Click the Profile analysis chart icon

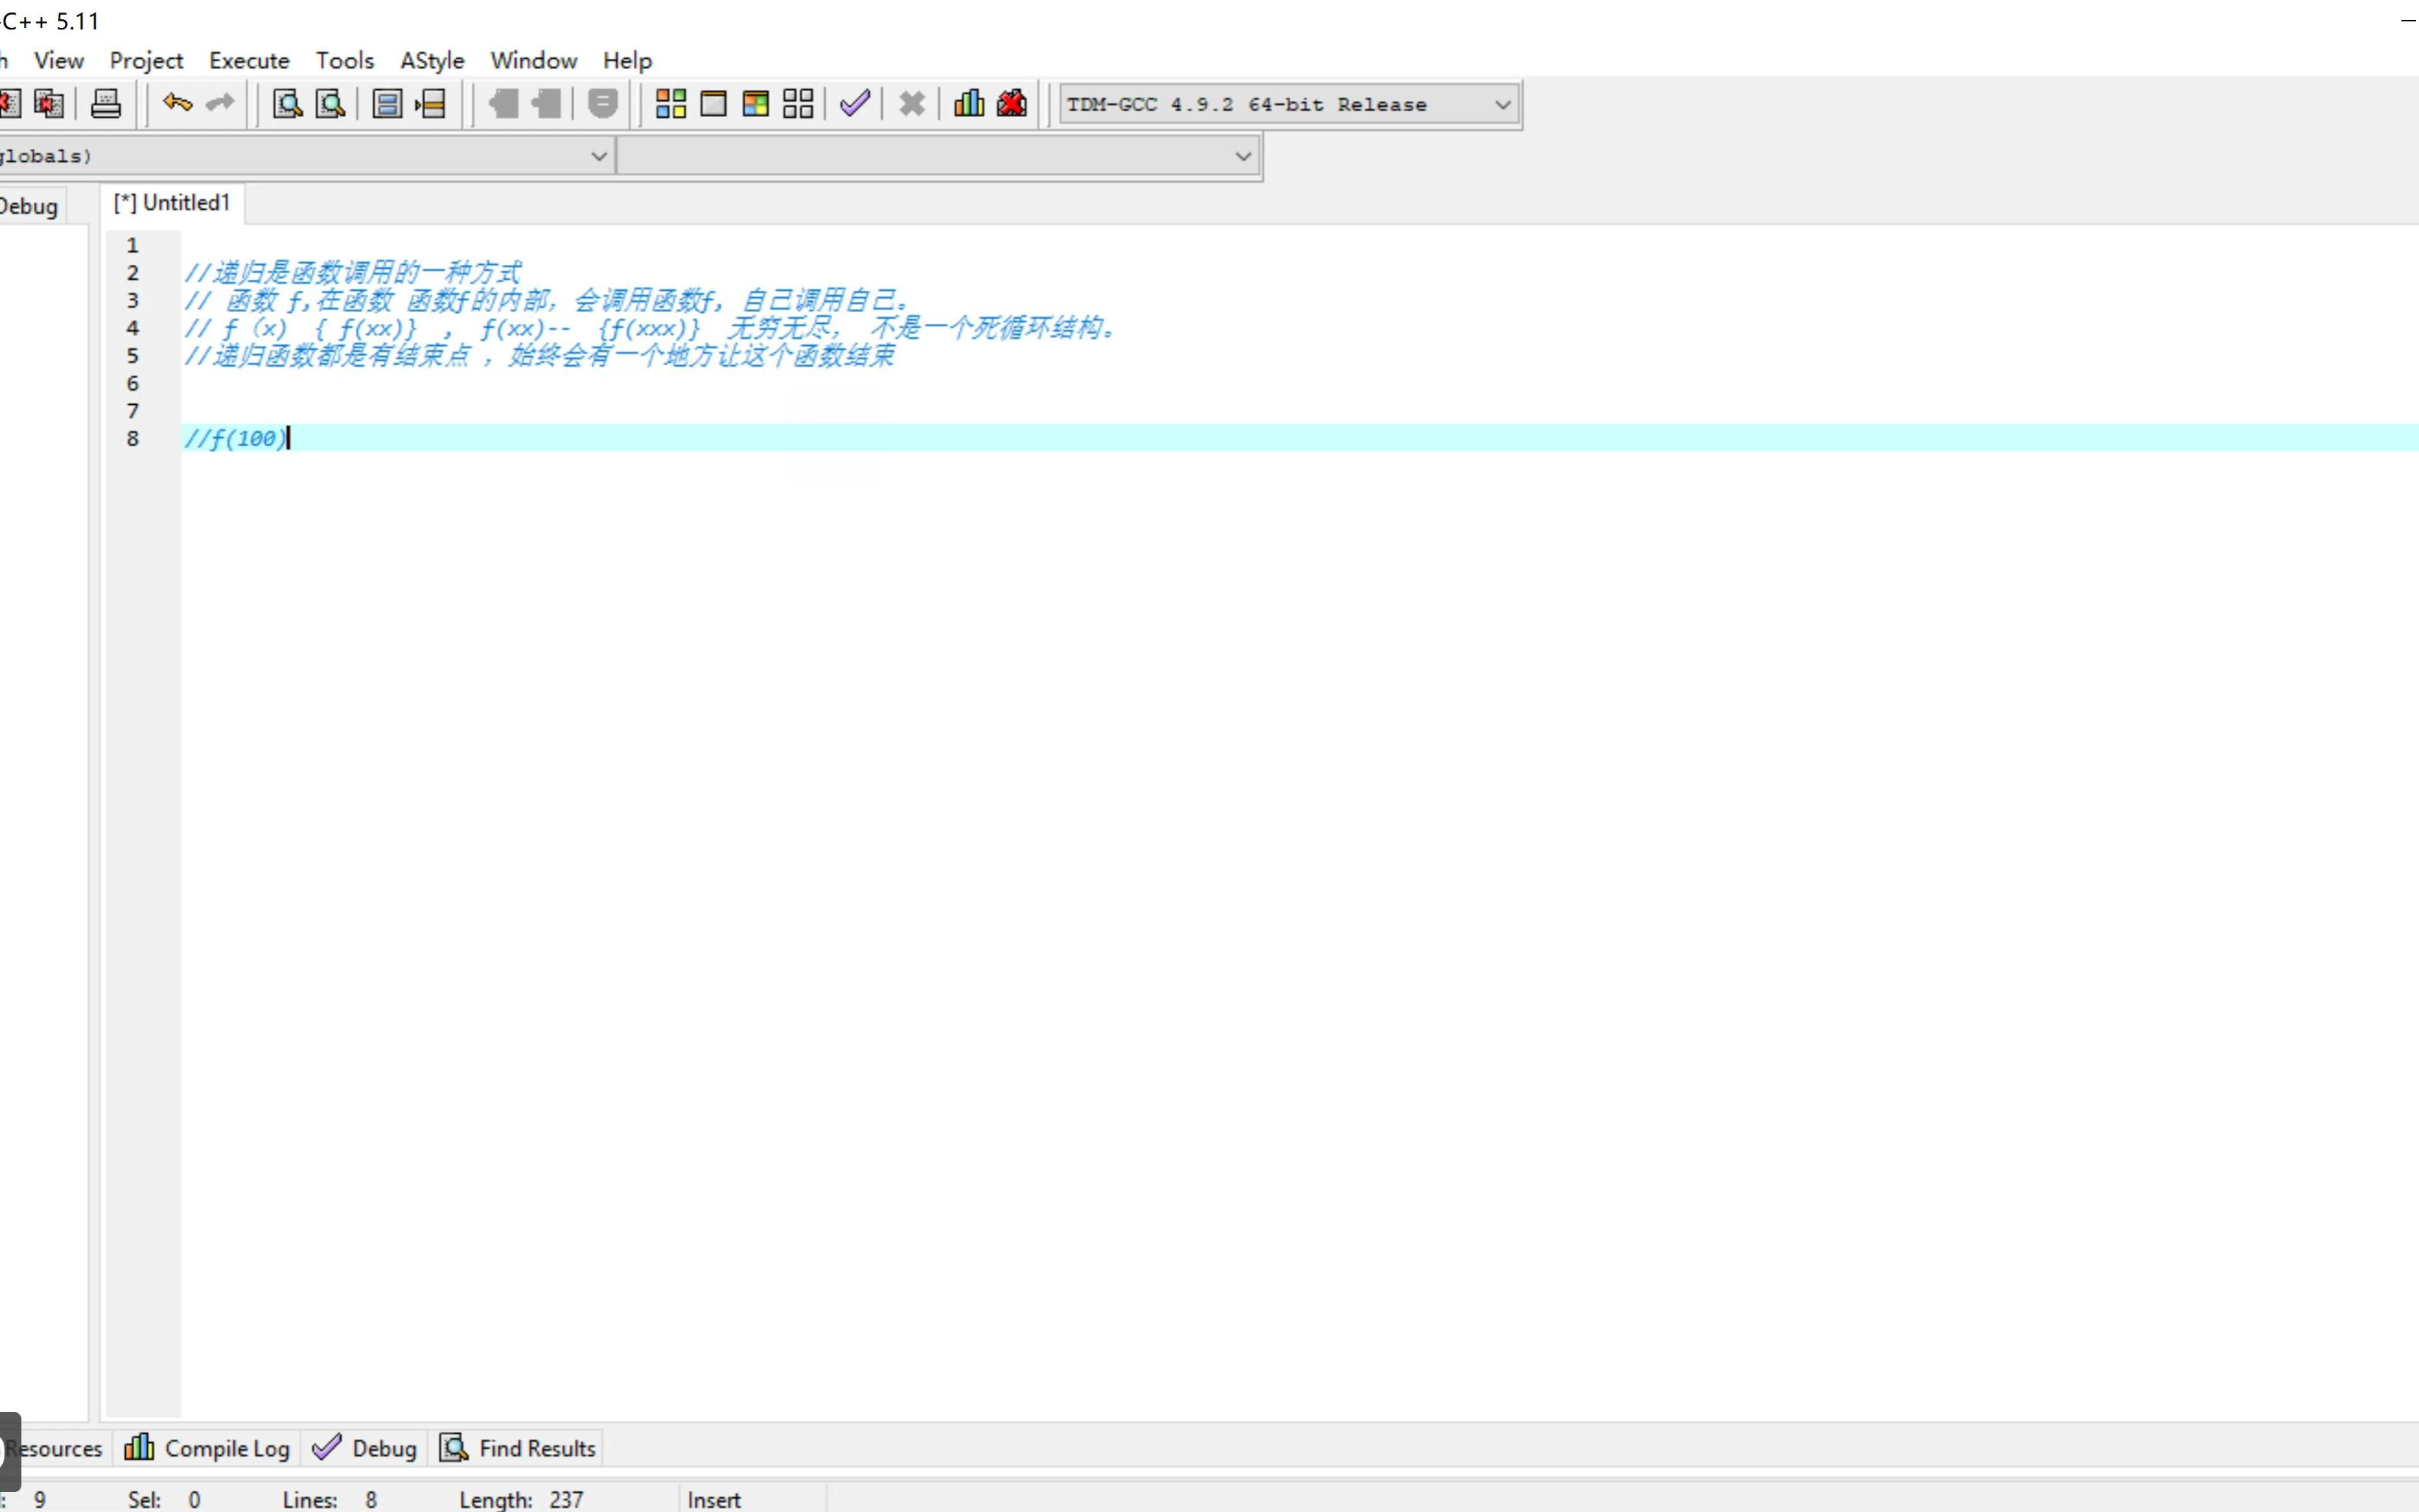[968, 104]
